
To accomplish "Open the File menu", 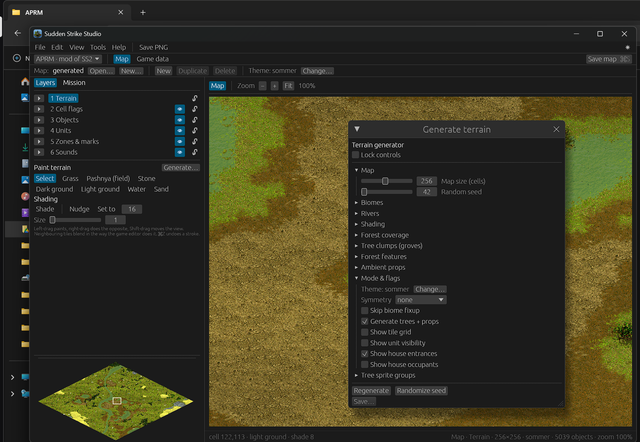I will pos(40,47).
